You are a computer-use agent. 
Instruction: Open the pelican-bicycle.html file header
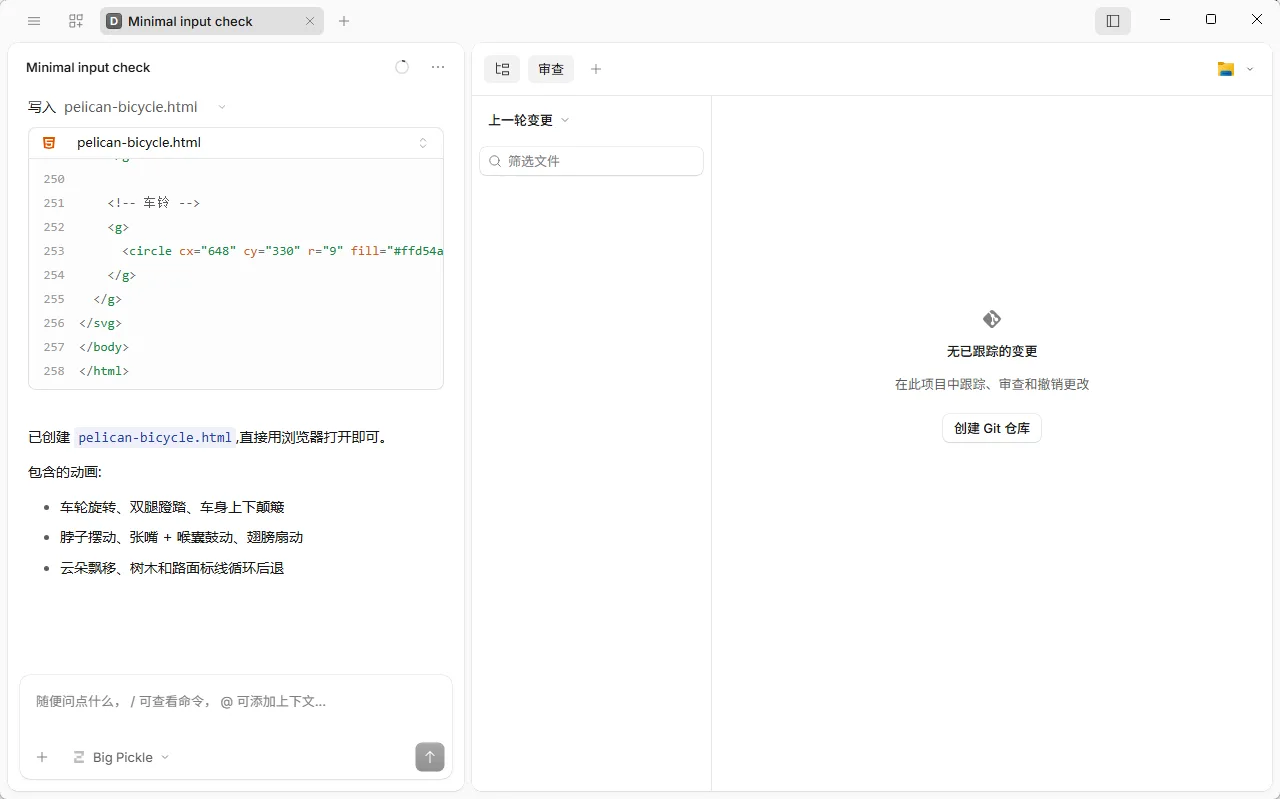[x=236, y=143]
